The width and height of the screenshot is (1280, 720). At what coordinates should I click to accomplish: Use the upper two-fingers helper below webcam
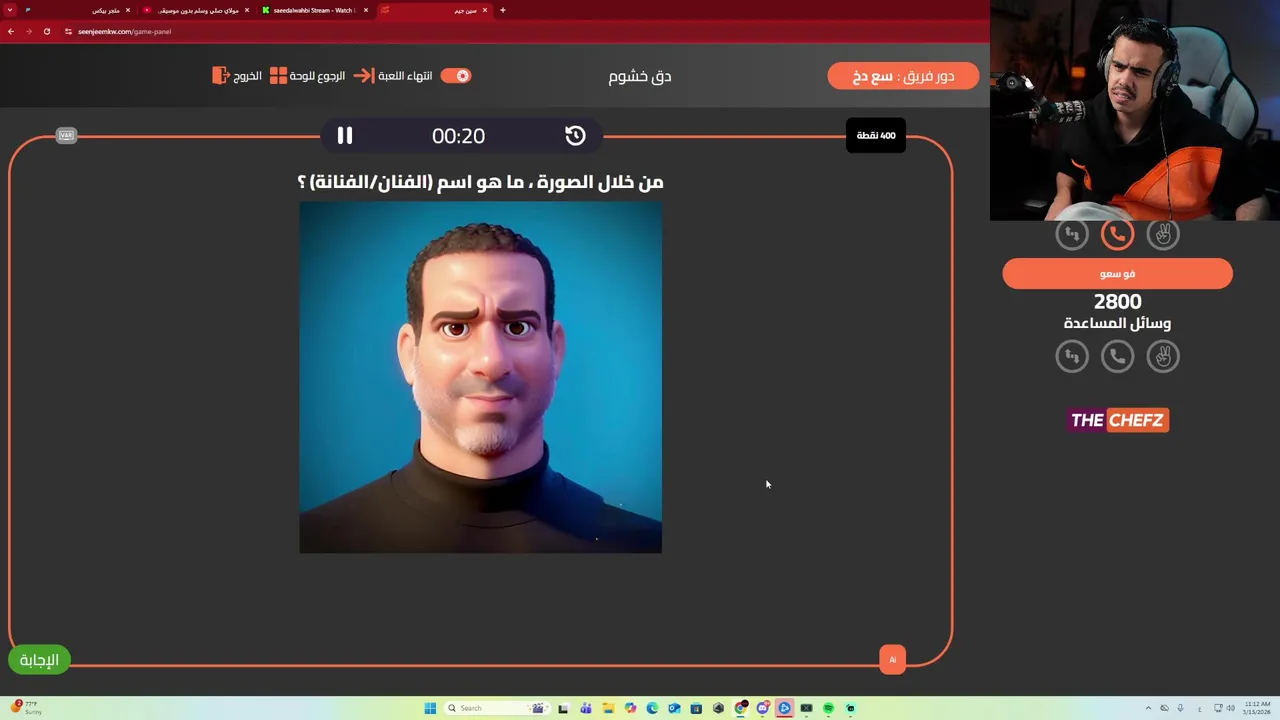click(x=1163, y=234)
